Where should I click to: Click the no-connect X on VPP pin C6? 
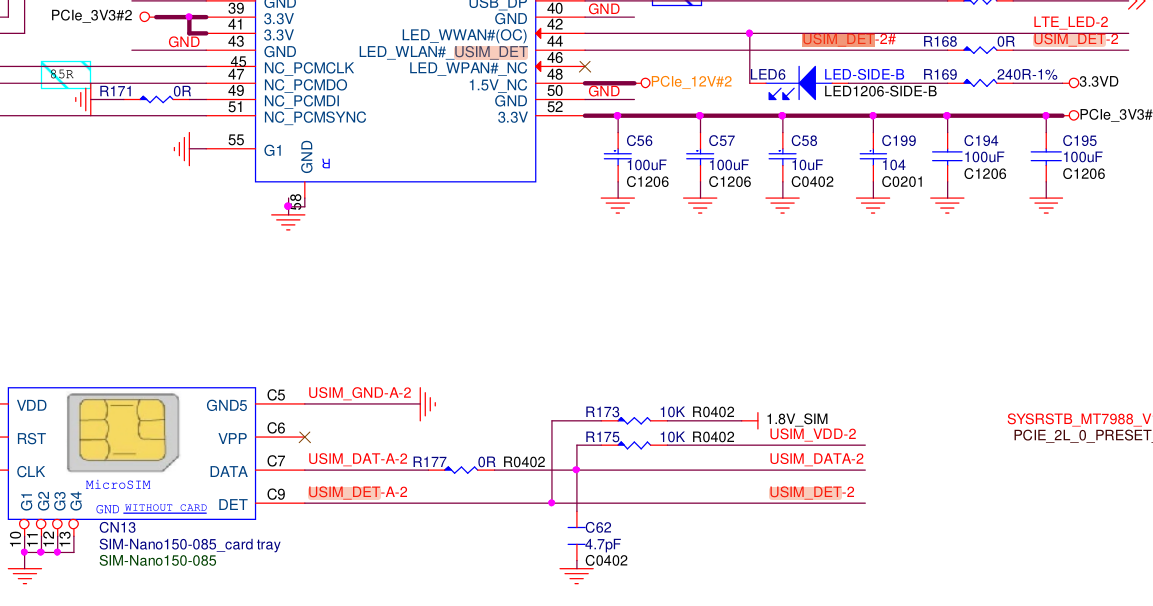pyautogui.click(x=306, y=437)
